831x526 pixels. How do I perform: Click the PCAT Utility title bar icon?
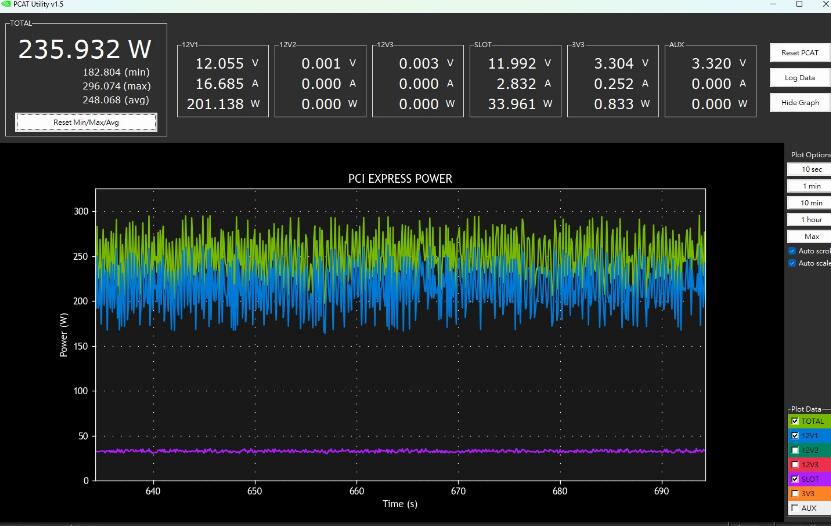pyautogui.click(x=8, y=5)
